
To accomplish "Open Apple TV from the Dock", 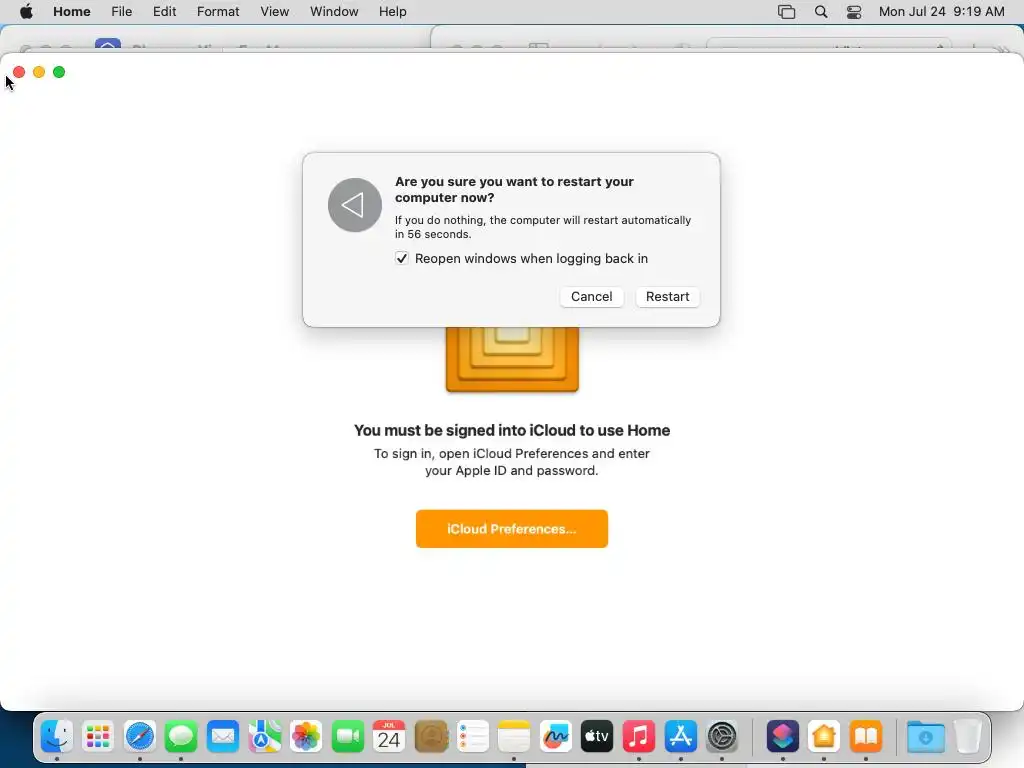I will [x=597, y=737].
